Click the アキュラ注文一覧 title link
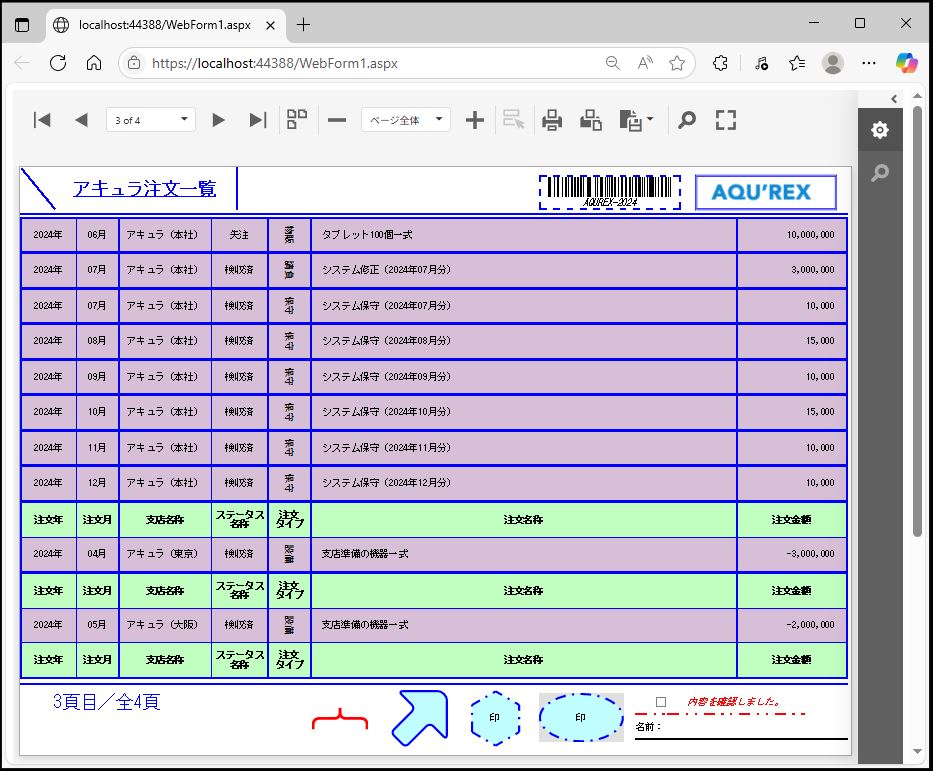Screen dimensions: 933x771 tap(144, 189)
